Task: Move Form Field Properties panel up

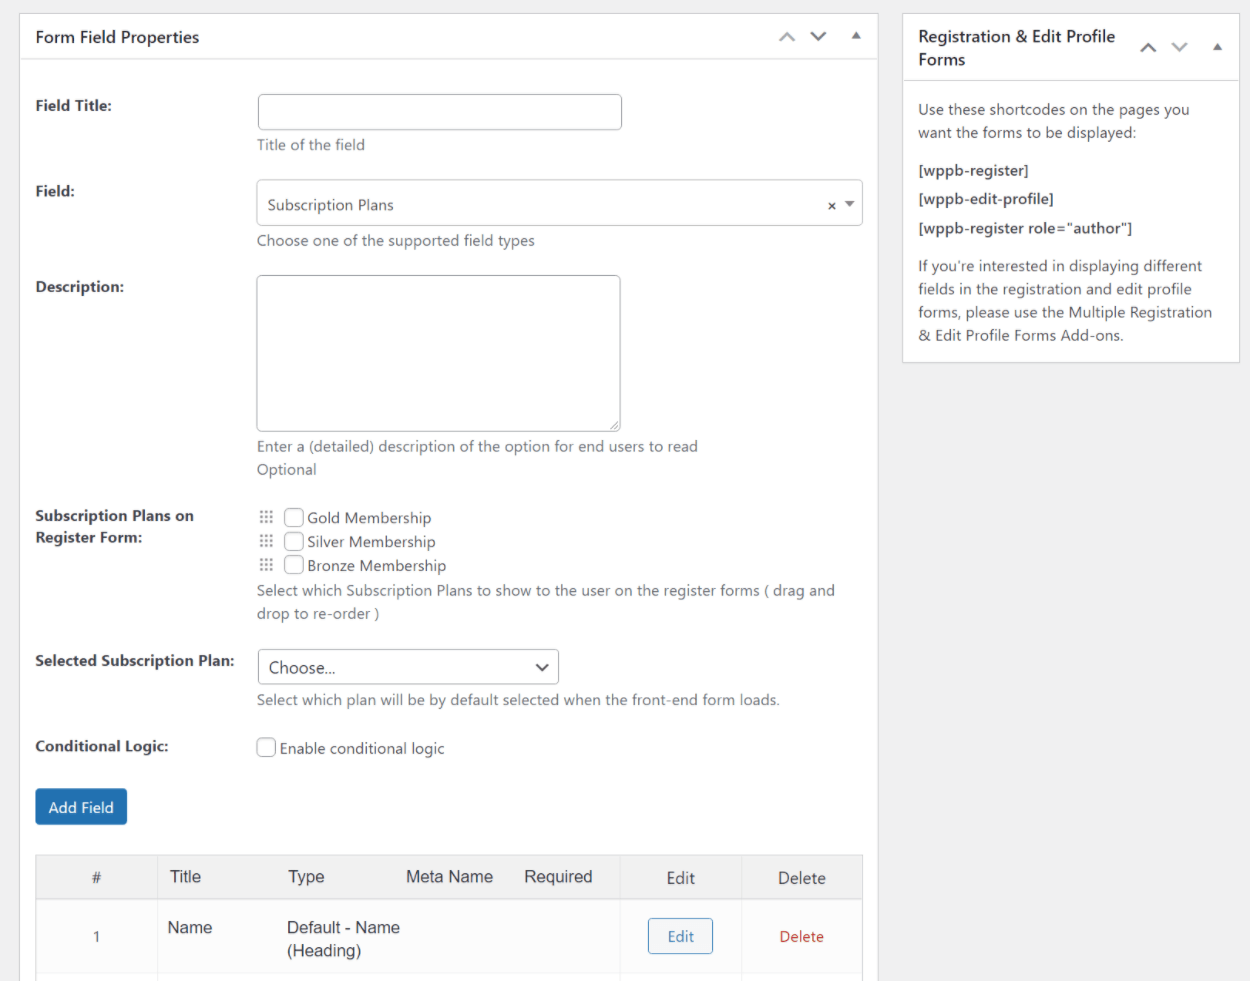Action: (x=787, y=37)
